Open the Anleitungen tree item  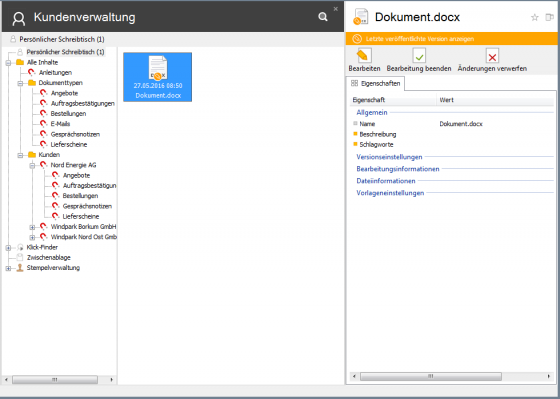55,73
